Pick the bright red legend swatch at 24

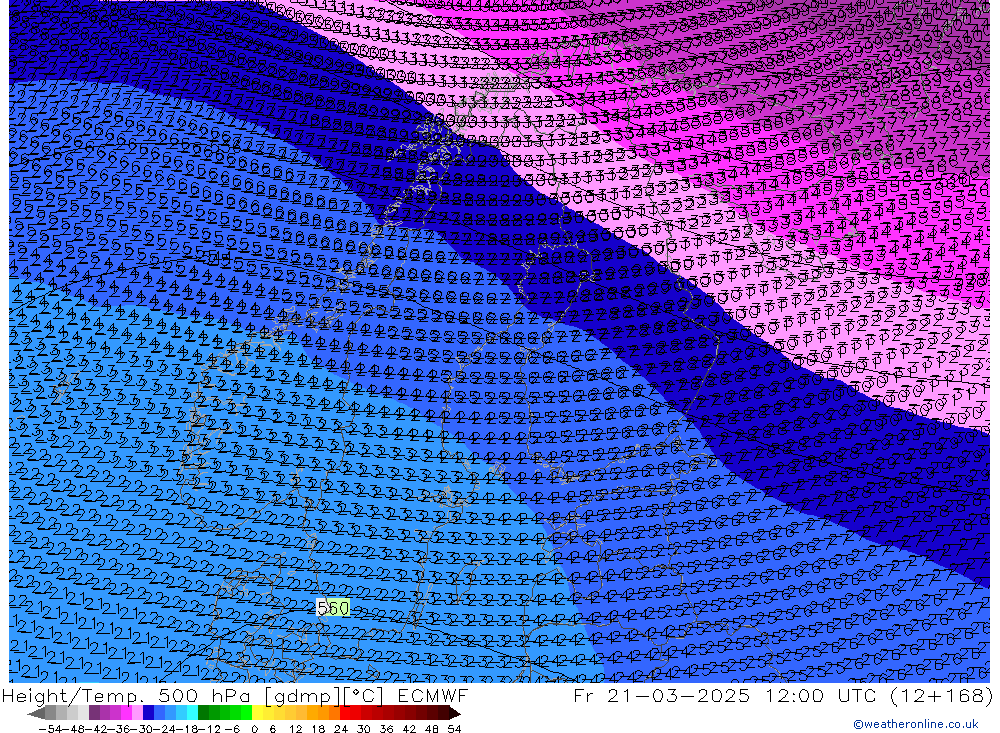coord(346,713)
